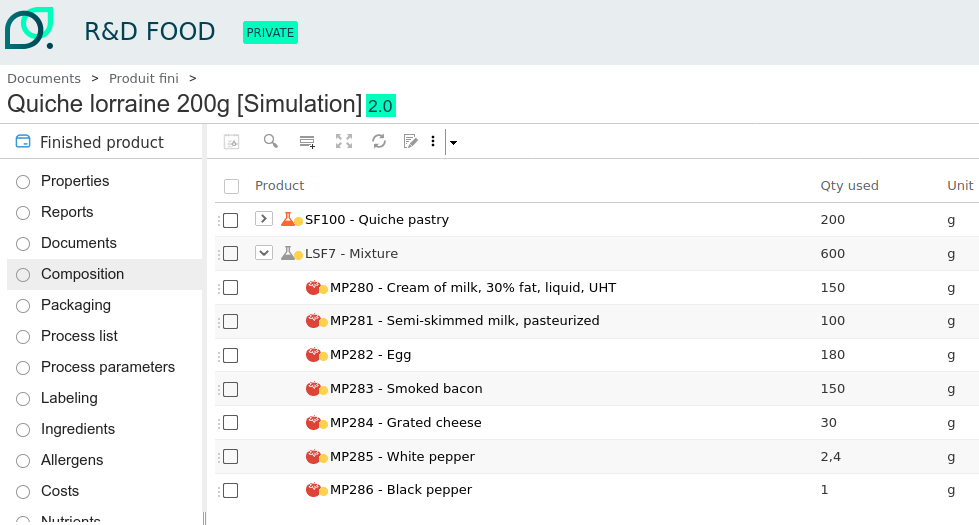979x525 pixels.
Task: Click the drag handle of MP282 Egg row
Action: [x=219, y=356]
